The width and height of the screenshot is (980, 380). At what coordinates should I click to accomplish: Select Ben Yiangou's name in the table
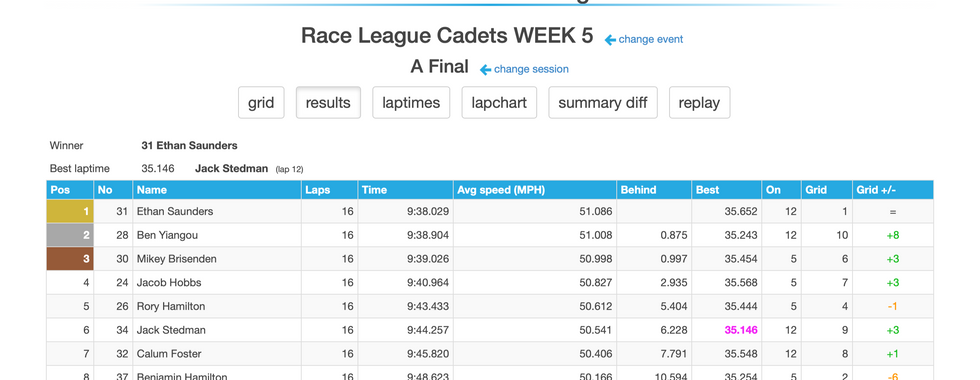click(x=166, y=235)
